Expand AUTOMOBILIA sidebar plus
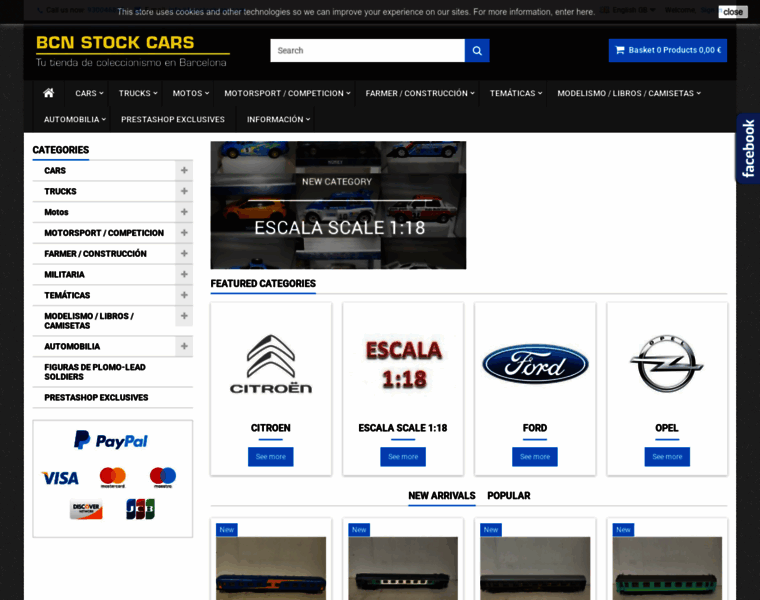Screen dimensions: 760x600 point(184,346)
